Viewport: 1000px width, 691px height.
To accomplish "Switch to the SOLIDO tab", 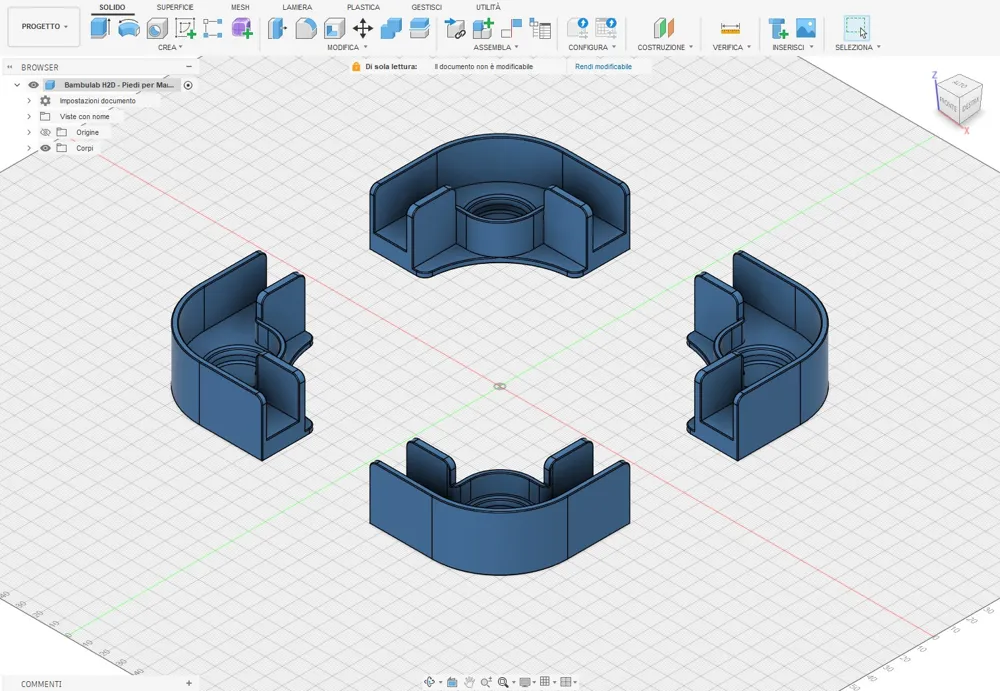I will [112, 7].
